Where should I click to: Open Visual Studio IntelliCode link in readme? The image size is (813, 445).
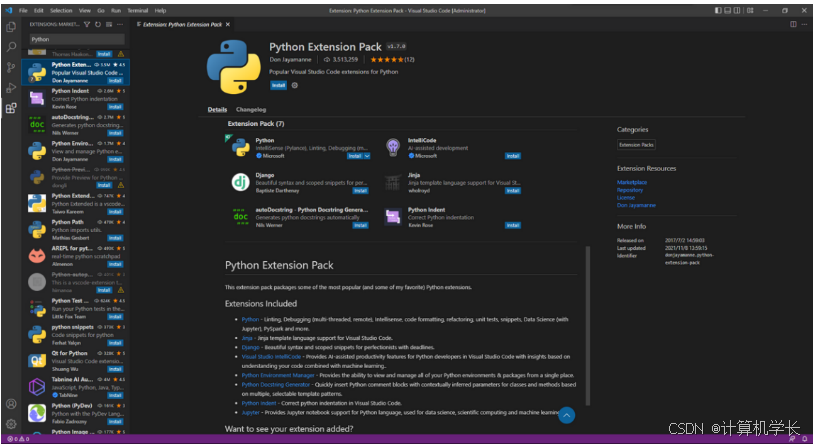(271, 356)
